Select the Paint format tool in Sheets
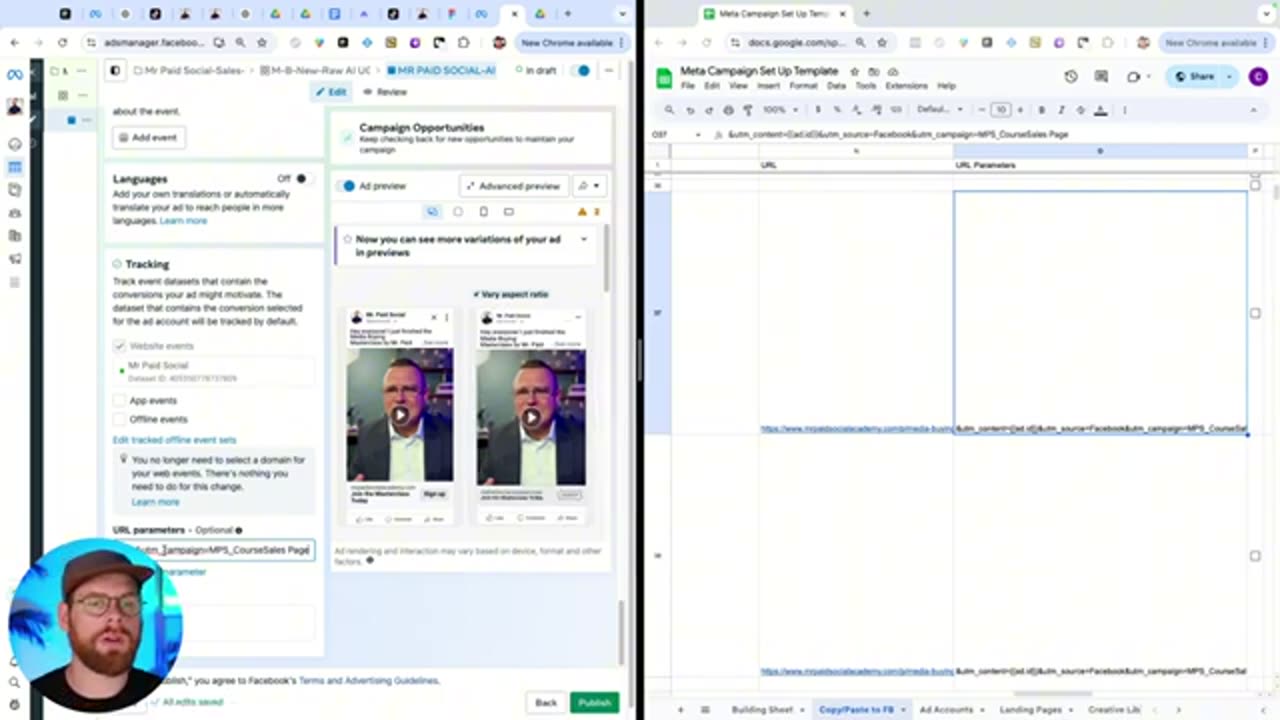Screen dimensions: 1280x720 point(747,110)
